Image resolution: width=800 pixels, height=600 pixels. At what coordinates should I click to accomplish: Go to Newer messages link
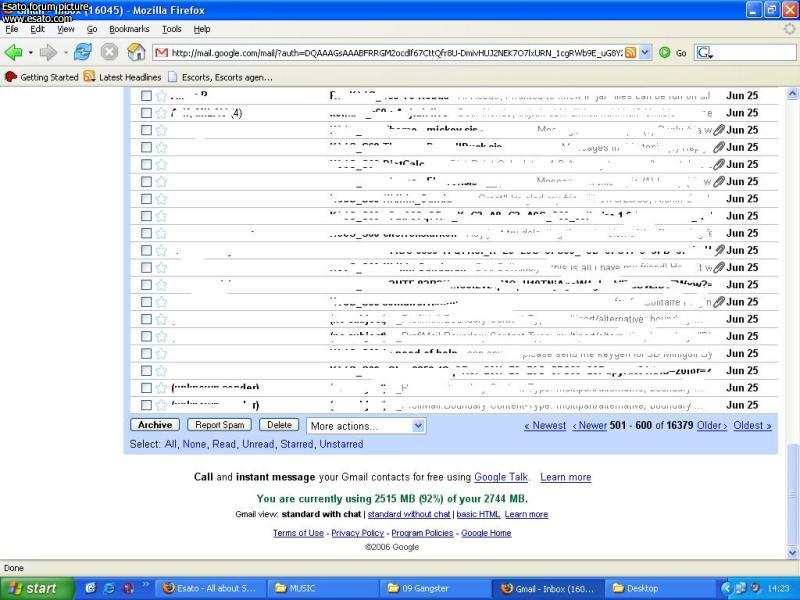pyautogui.click(x=590, y=426)
